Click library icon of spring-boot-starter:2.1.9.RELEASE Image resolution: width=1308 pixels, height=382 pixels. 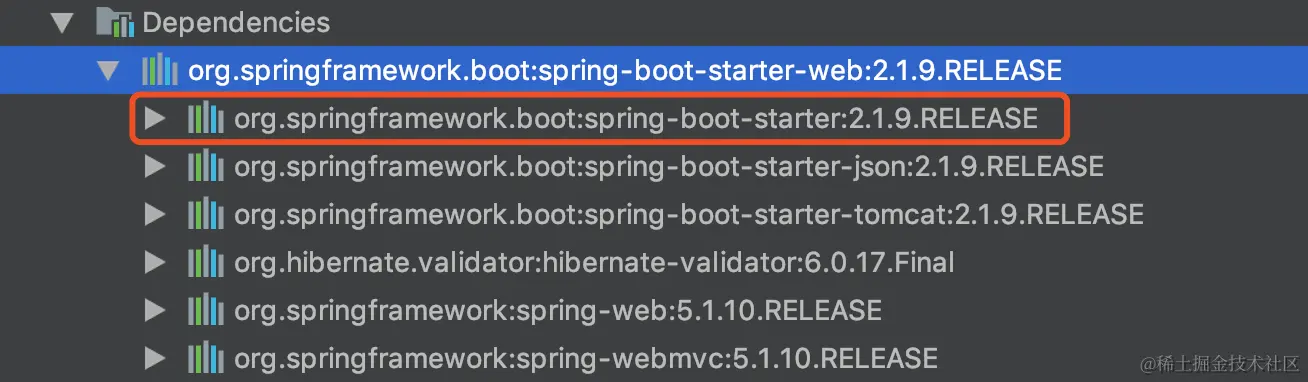pos(206,119)
